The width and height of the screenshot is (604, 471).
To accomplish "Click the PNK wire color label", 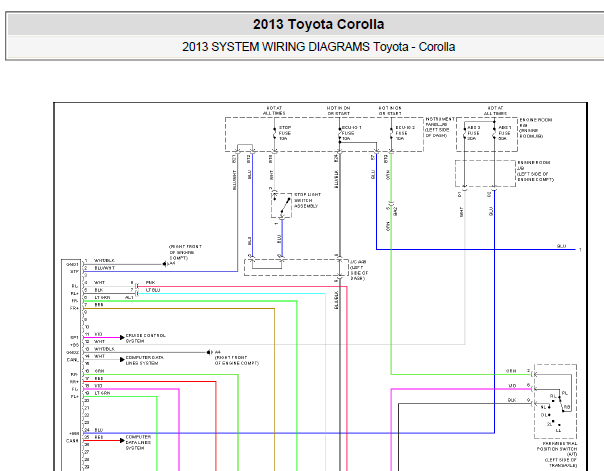I will click(x=150, y=283).
